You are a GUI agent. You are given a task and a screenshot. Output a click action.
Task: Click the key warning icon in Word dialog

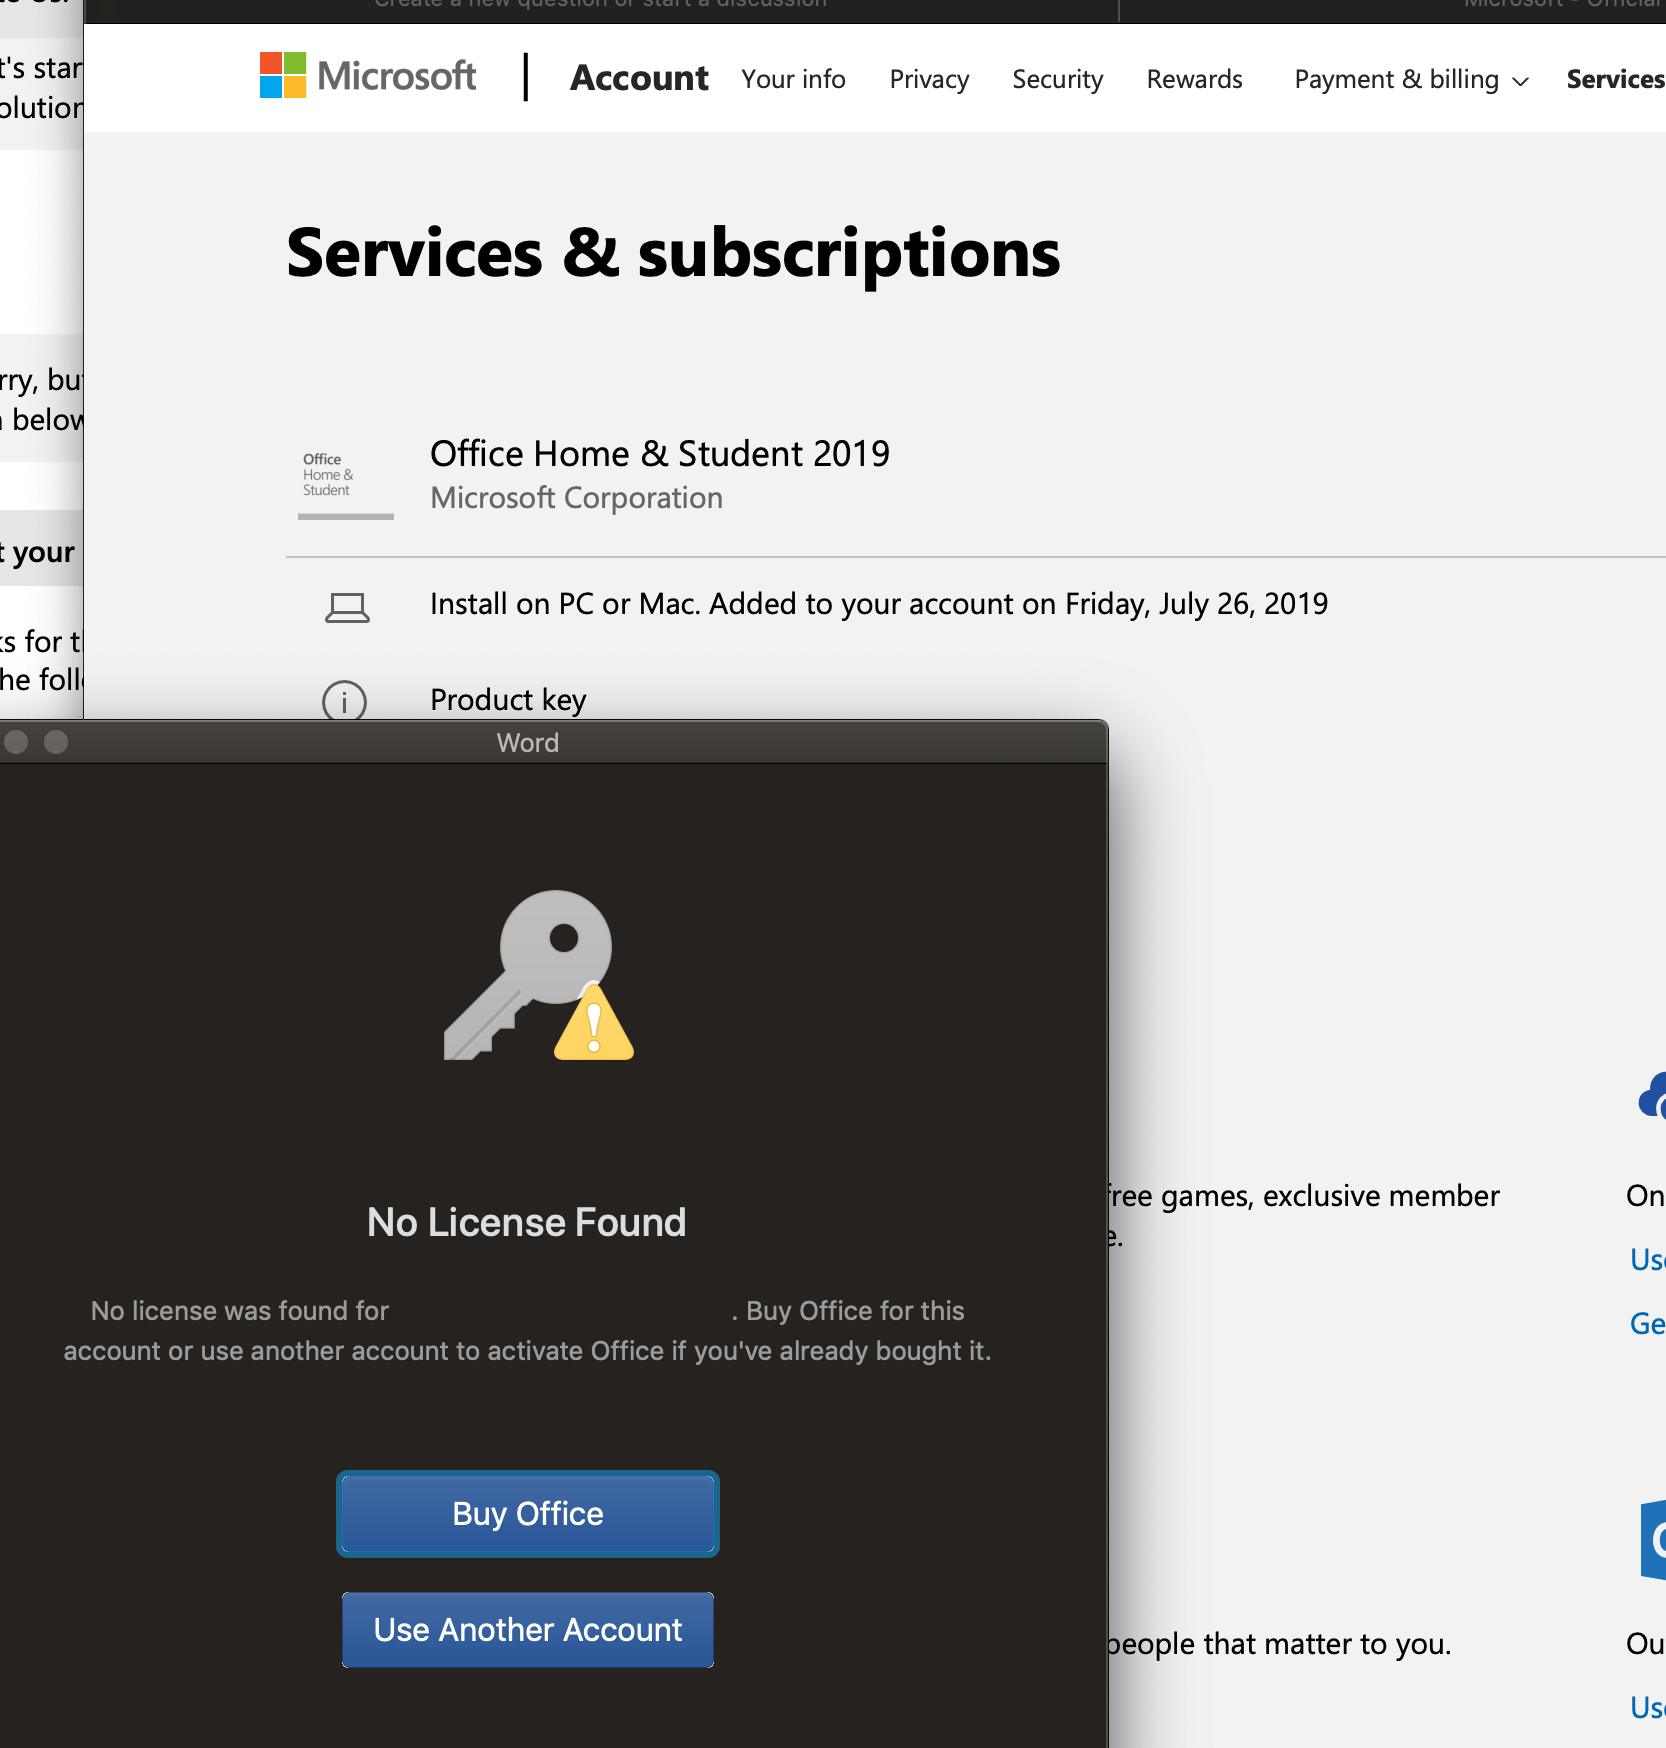[x=539, y=975]
